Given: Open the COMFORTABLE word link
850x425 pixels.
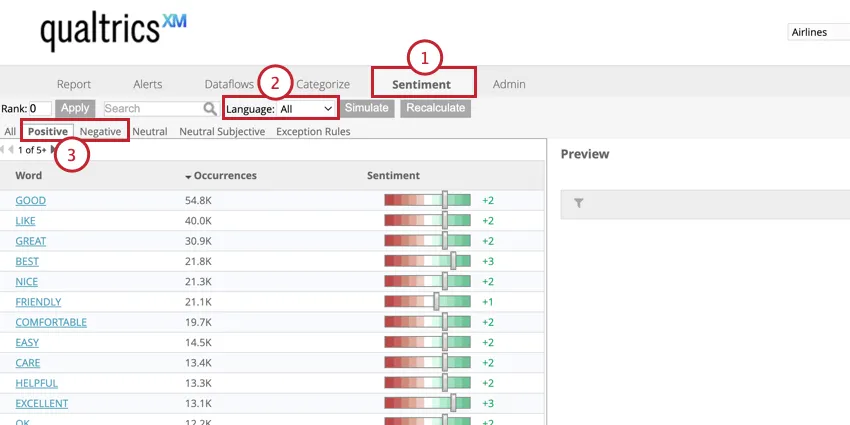Looking at the screenshot, I should (x=51, y=322).
